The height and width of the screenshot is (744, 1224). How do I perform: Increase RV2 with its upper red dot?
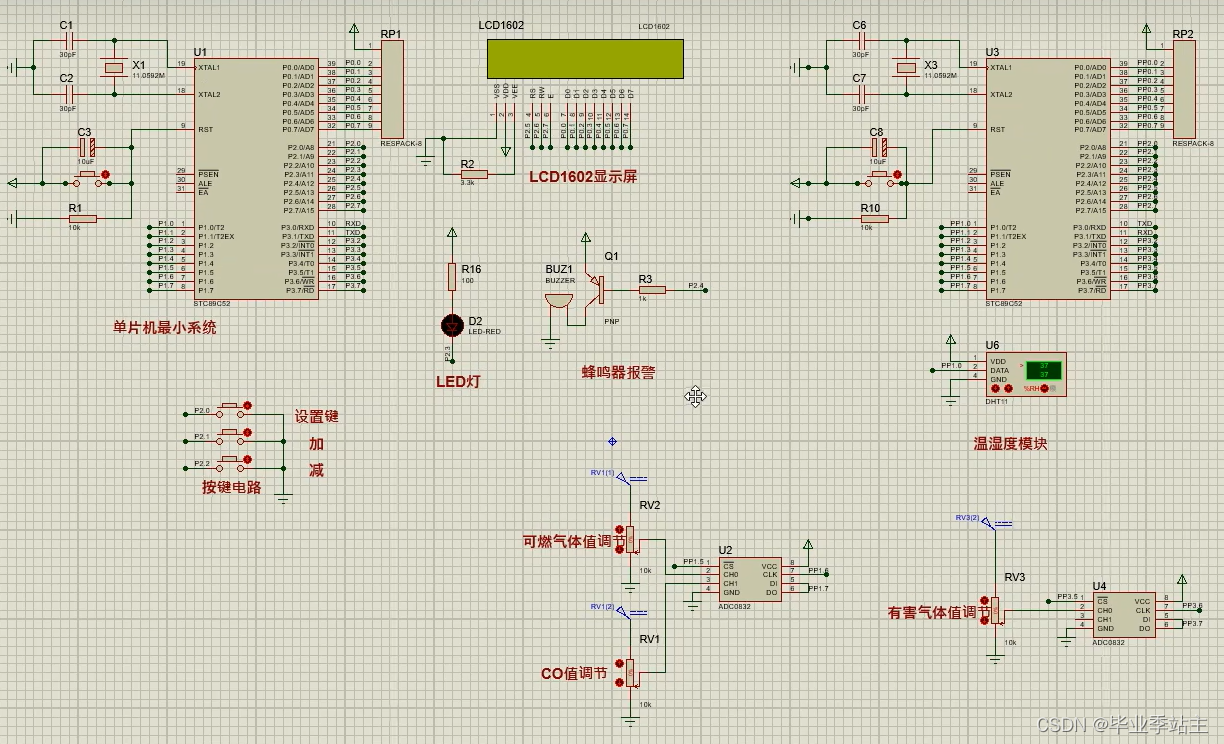[x=620, y=531]
